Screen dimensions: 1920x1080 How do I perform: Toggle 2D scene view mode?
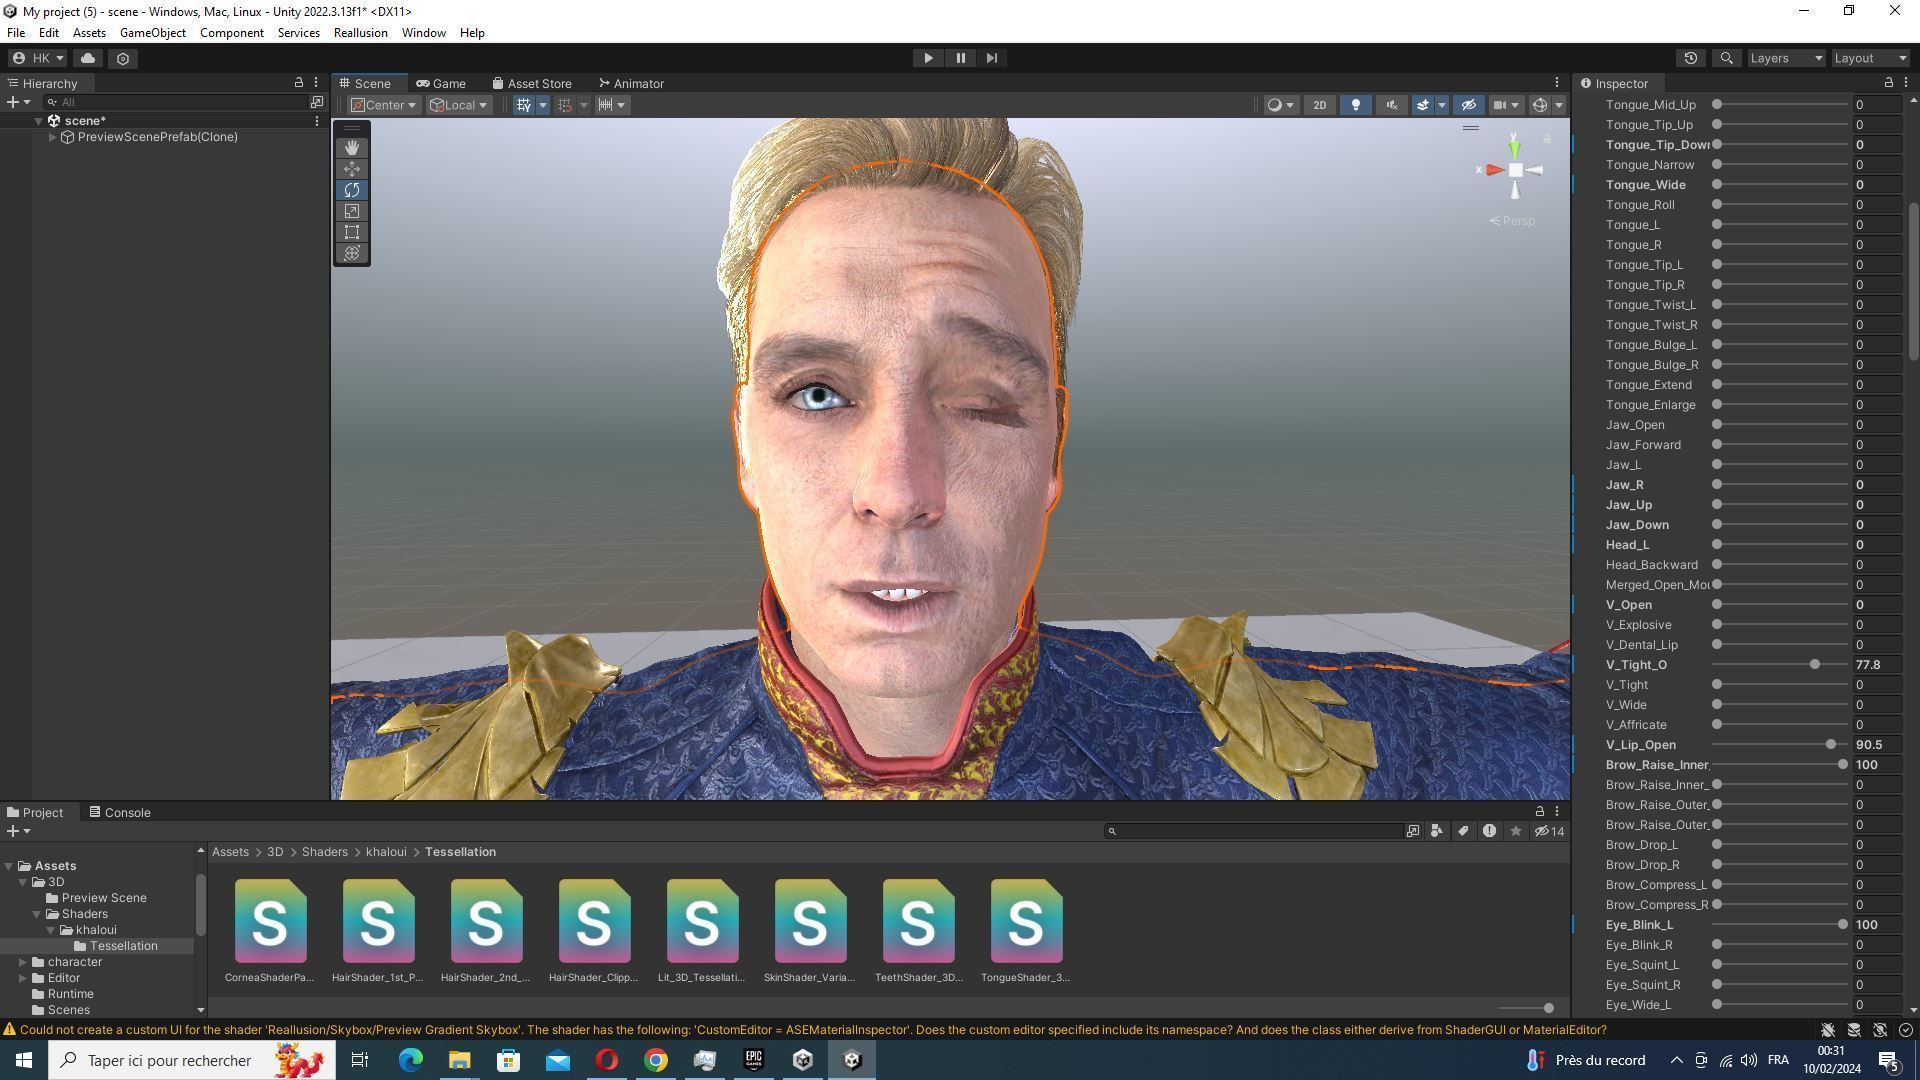[x=1319, y=105]
